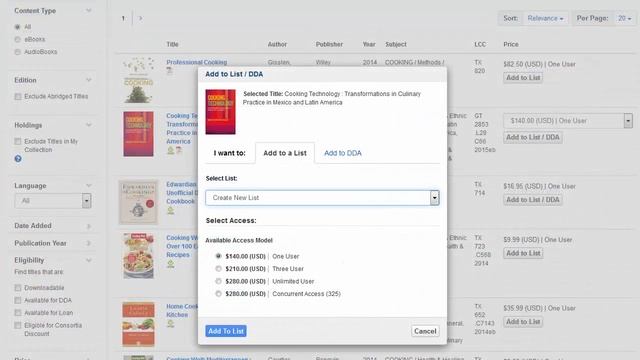Viewport: 640px width, 360px height.
Task: Click the Cooking Technology cover thumbnail in dialog
Action: 220,112
